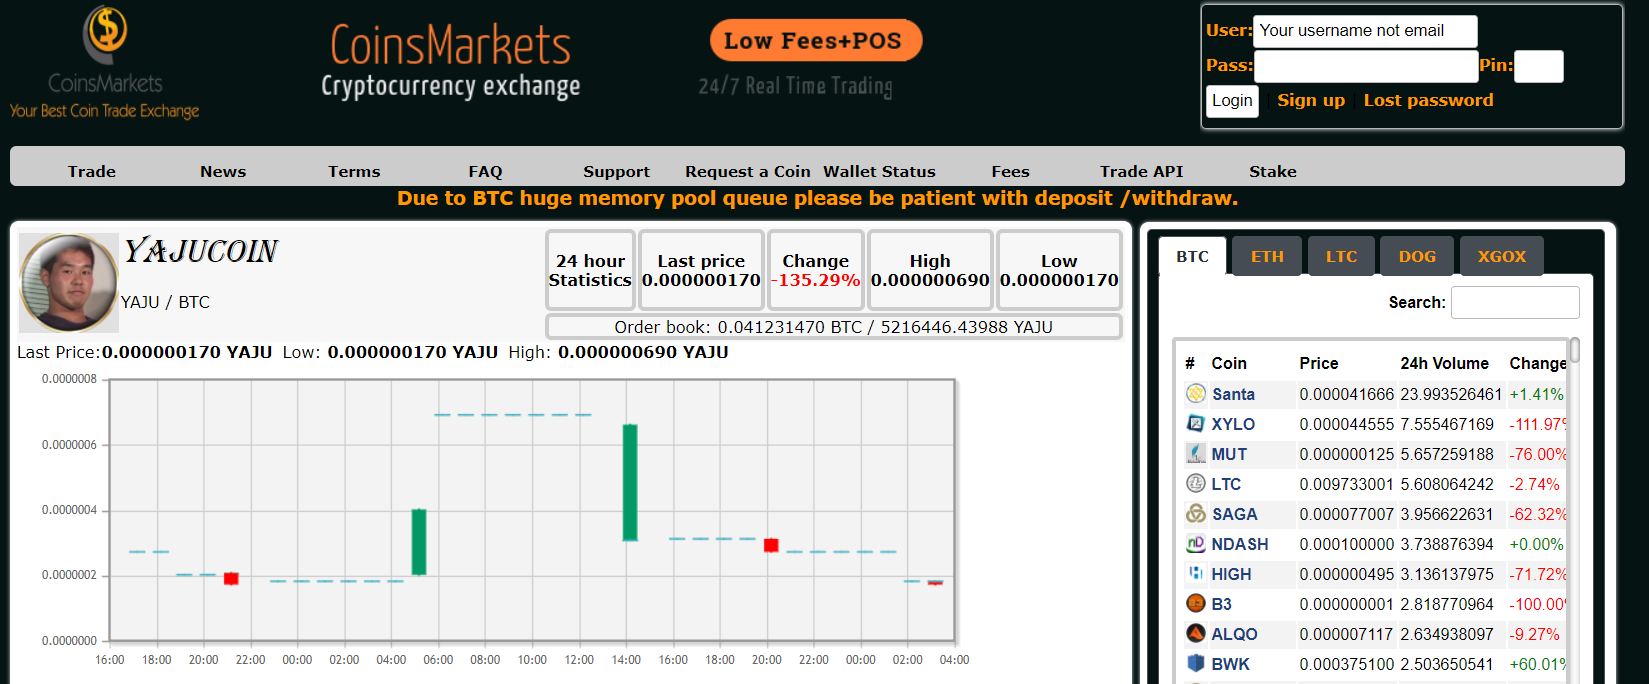The width and height of the screenshot is (1649, 684).
Task: Sort by the Price column header
Action: 1319,363
